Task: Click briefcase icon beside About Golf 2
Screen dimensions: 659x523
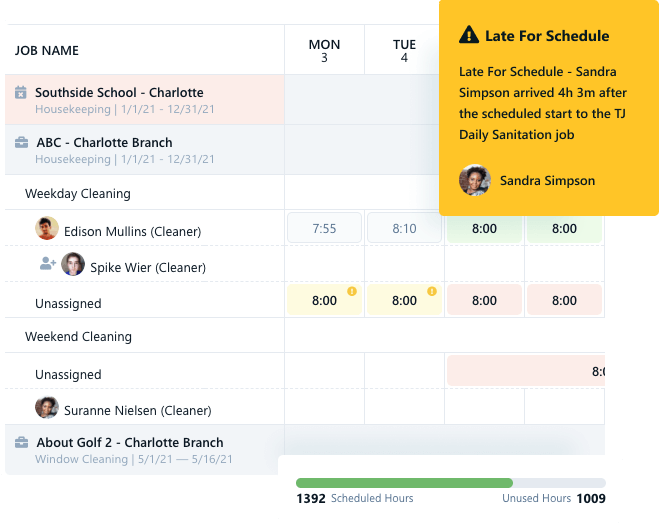Action: pyautogui.click(x=21, y=443)
